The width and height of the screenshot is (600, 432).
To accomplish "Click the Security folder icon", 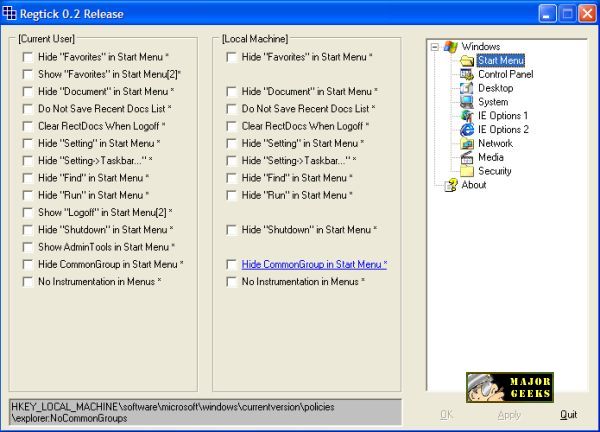I will tap(467, 171).
